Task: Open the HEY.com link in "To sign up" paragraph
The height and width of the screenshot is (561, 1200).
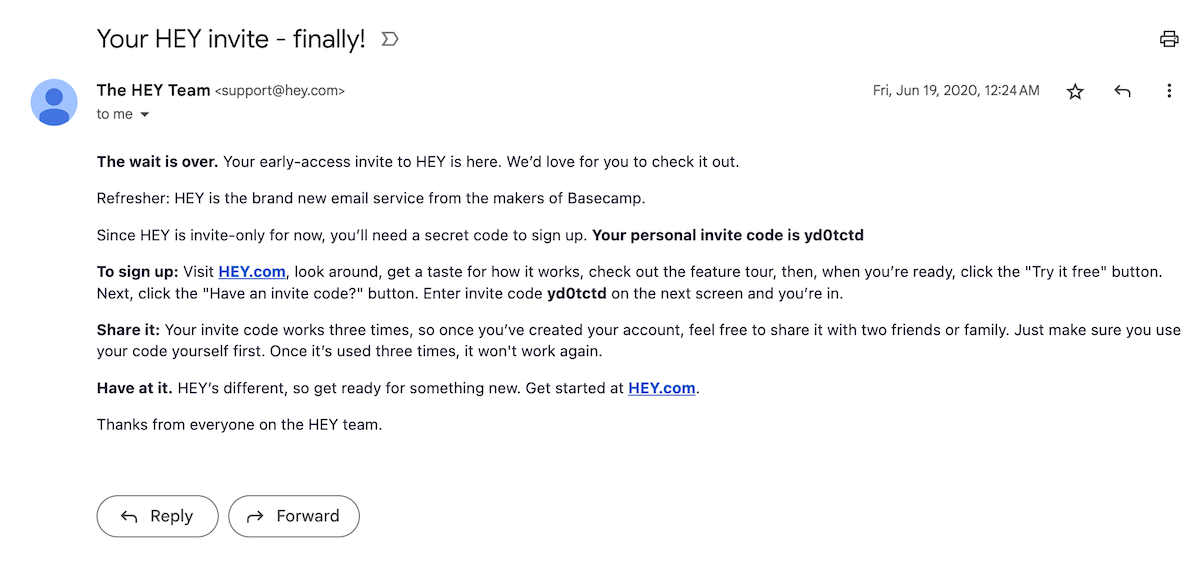Action: [x=252, y=272]
